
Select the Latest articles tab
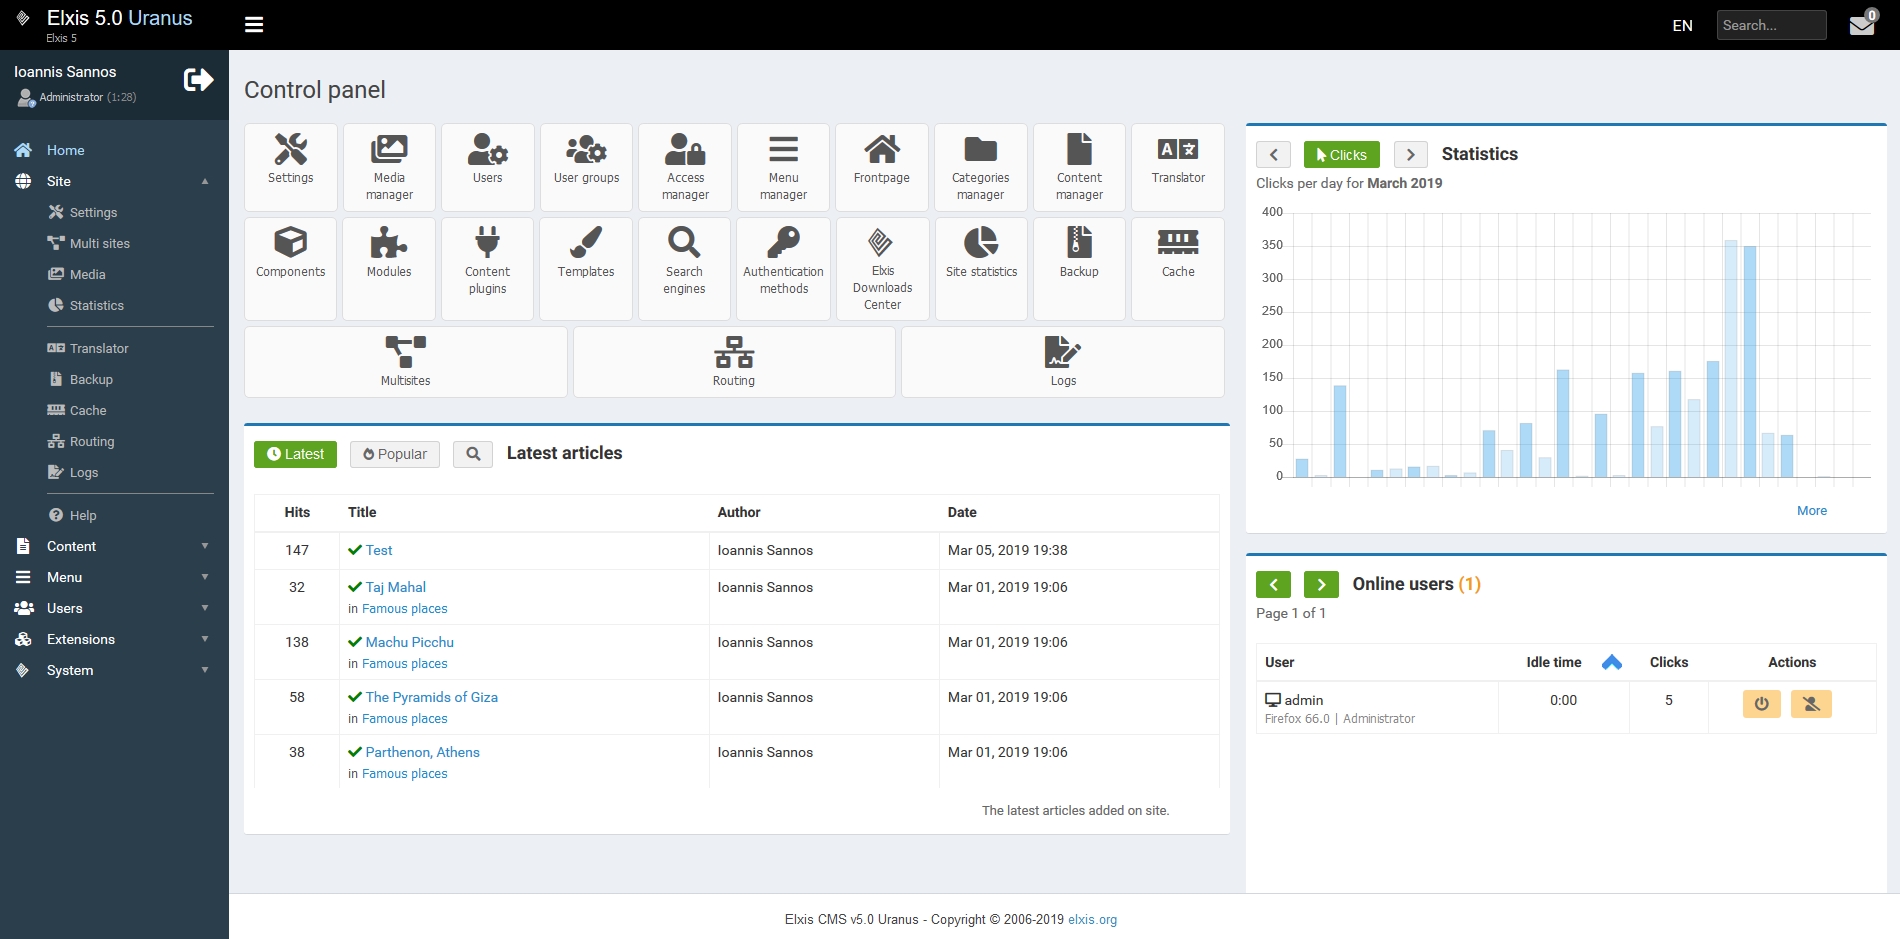point(295,454)
